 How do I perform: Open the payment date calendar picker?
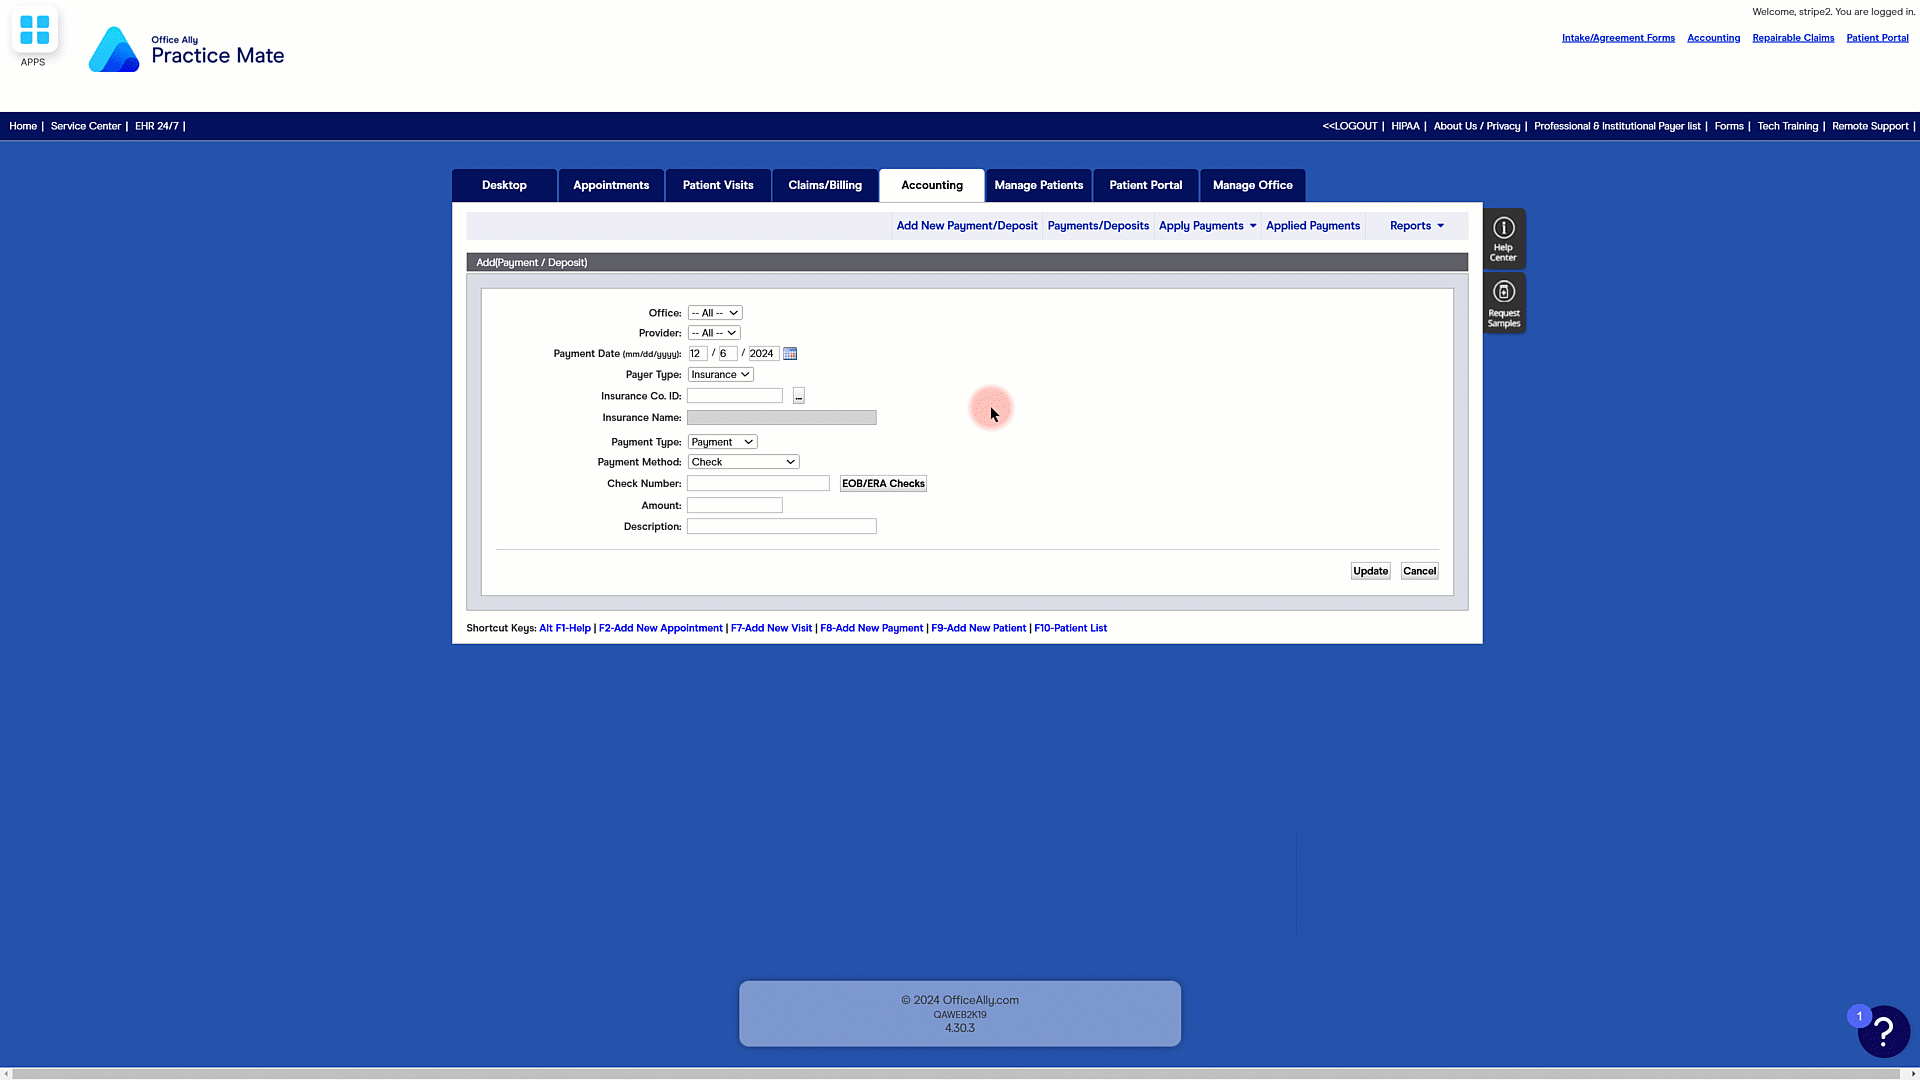point(790,354)
